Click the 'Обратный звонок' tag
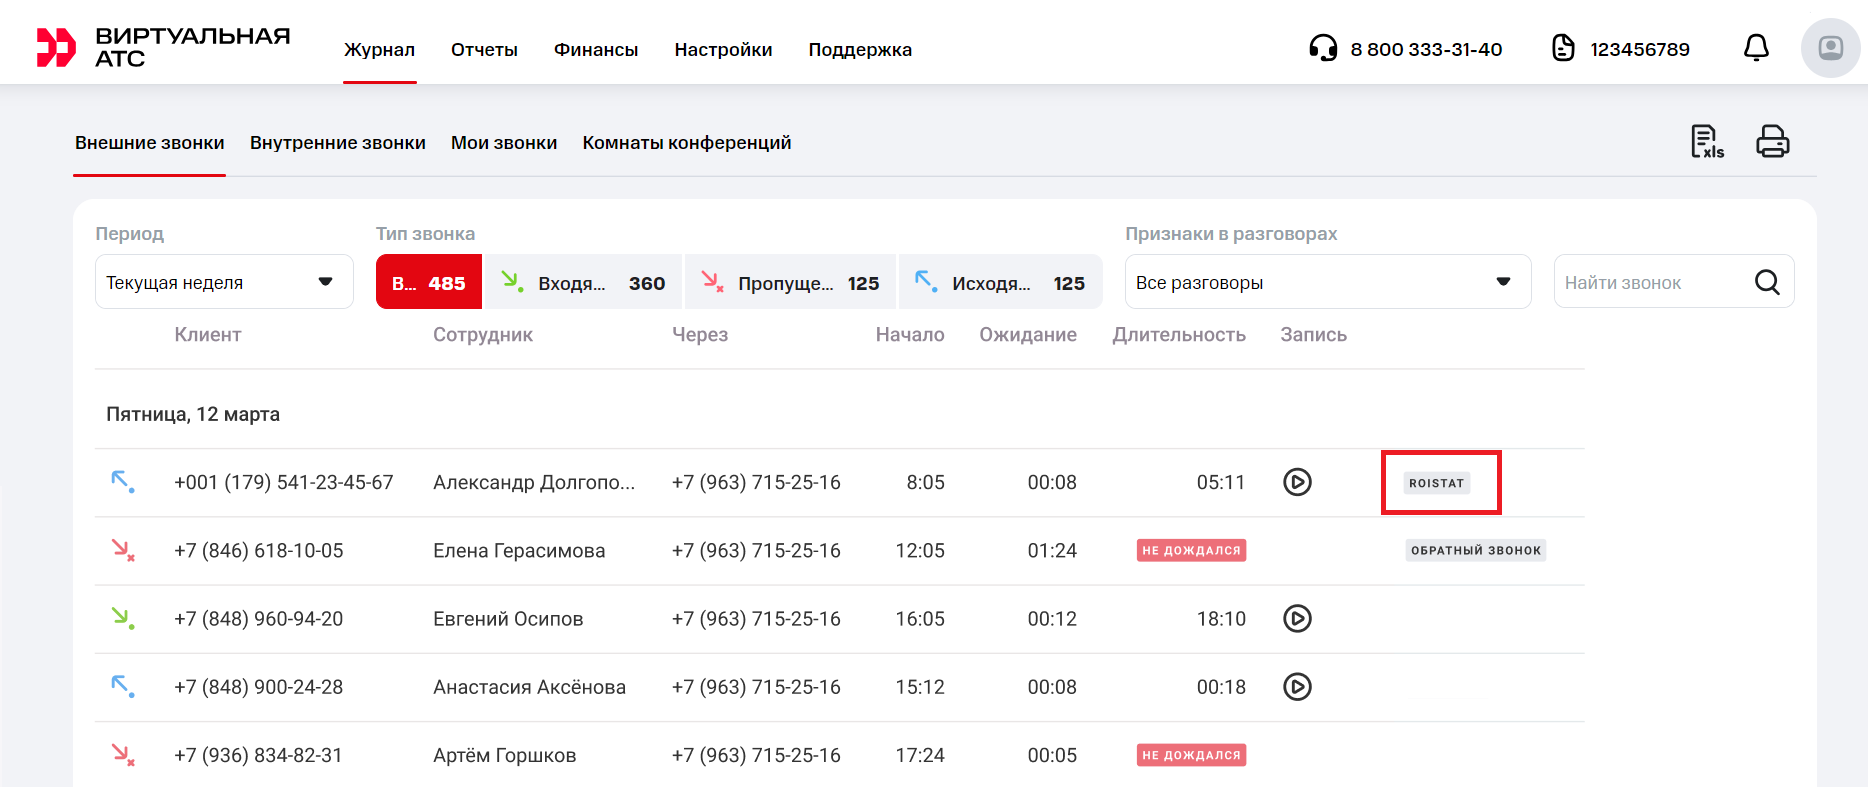This screenshot has height=787, width=1868. 1475,551
